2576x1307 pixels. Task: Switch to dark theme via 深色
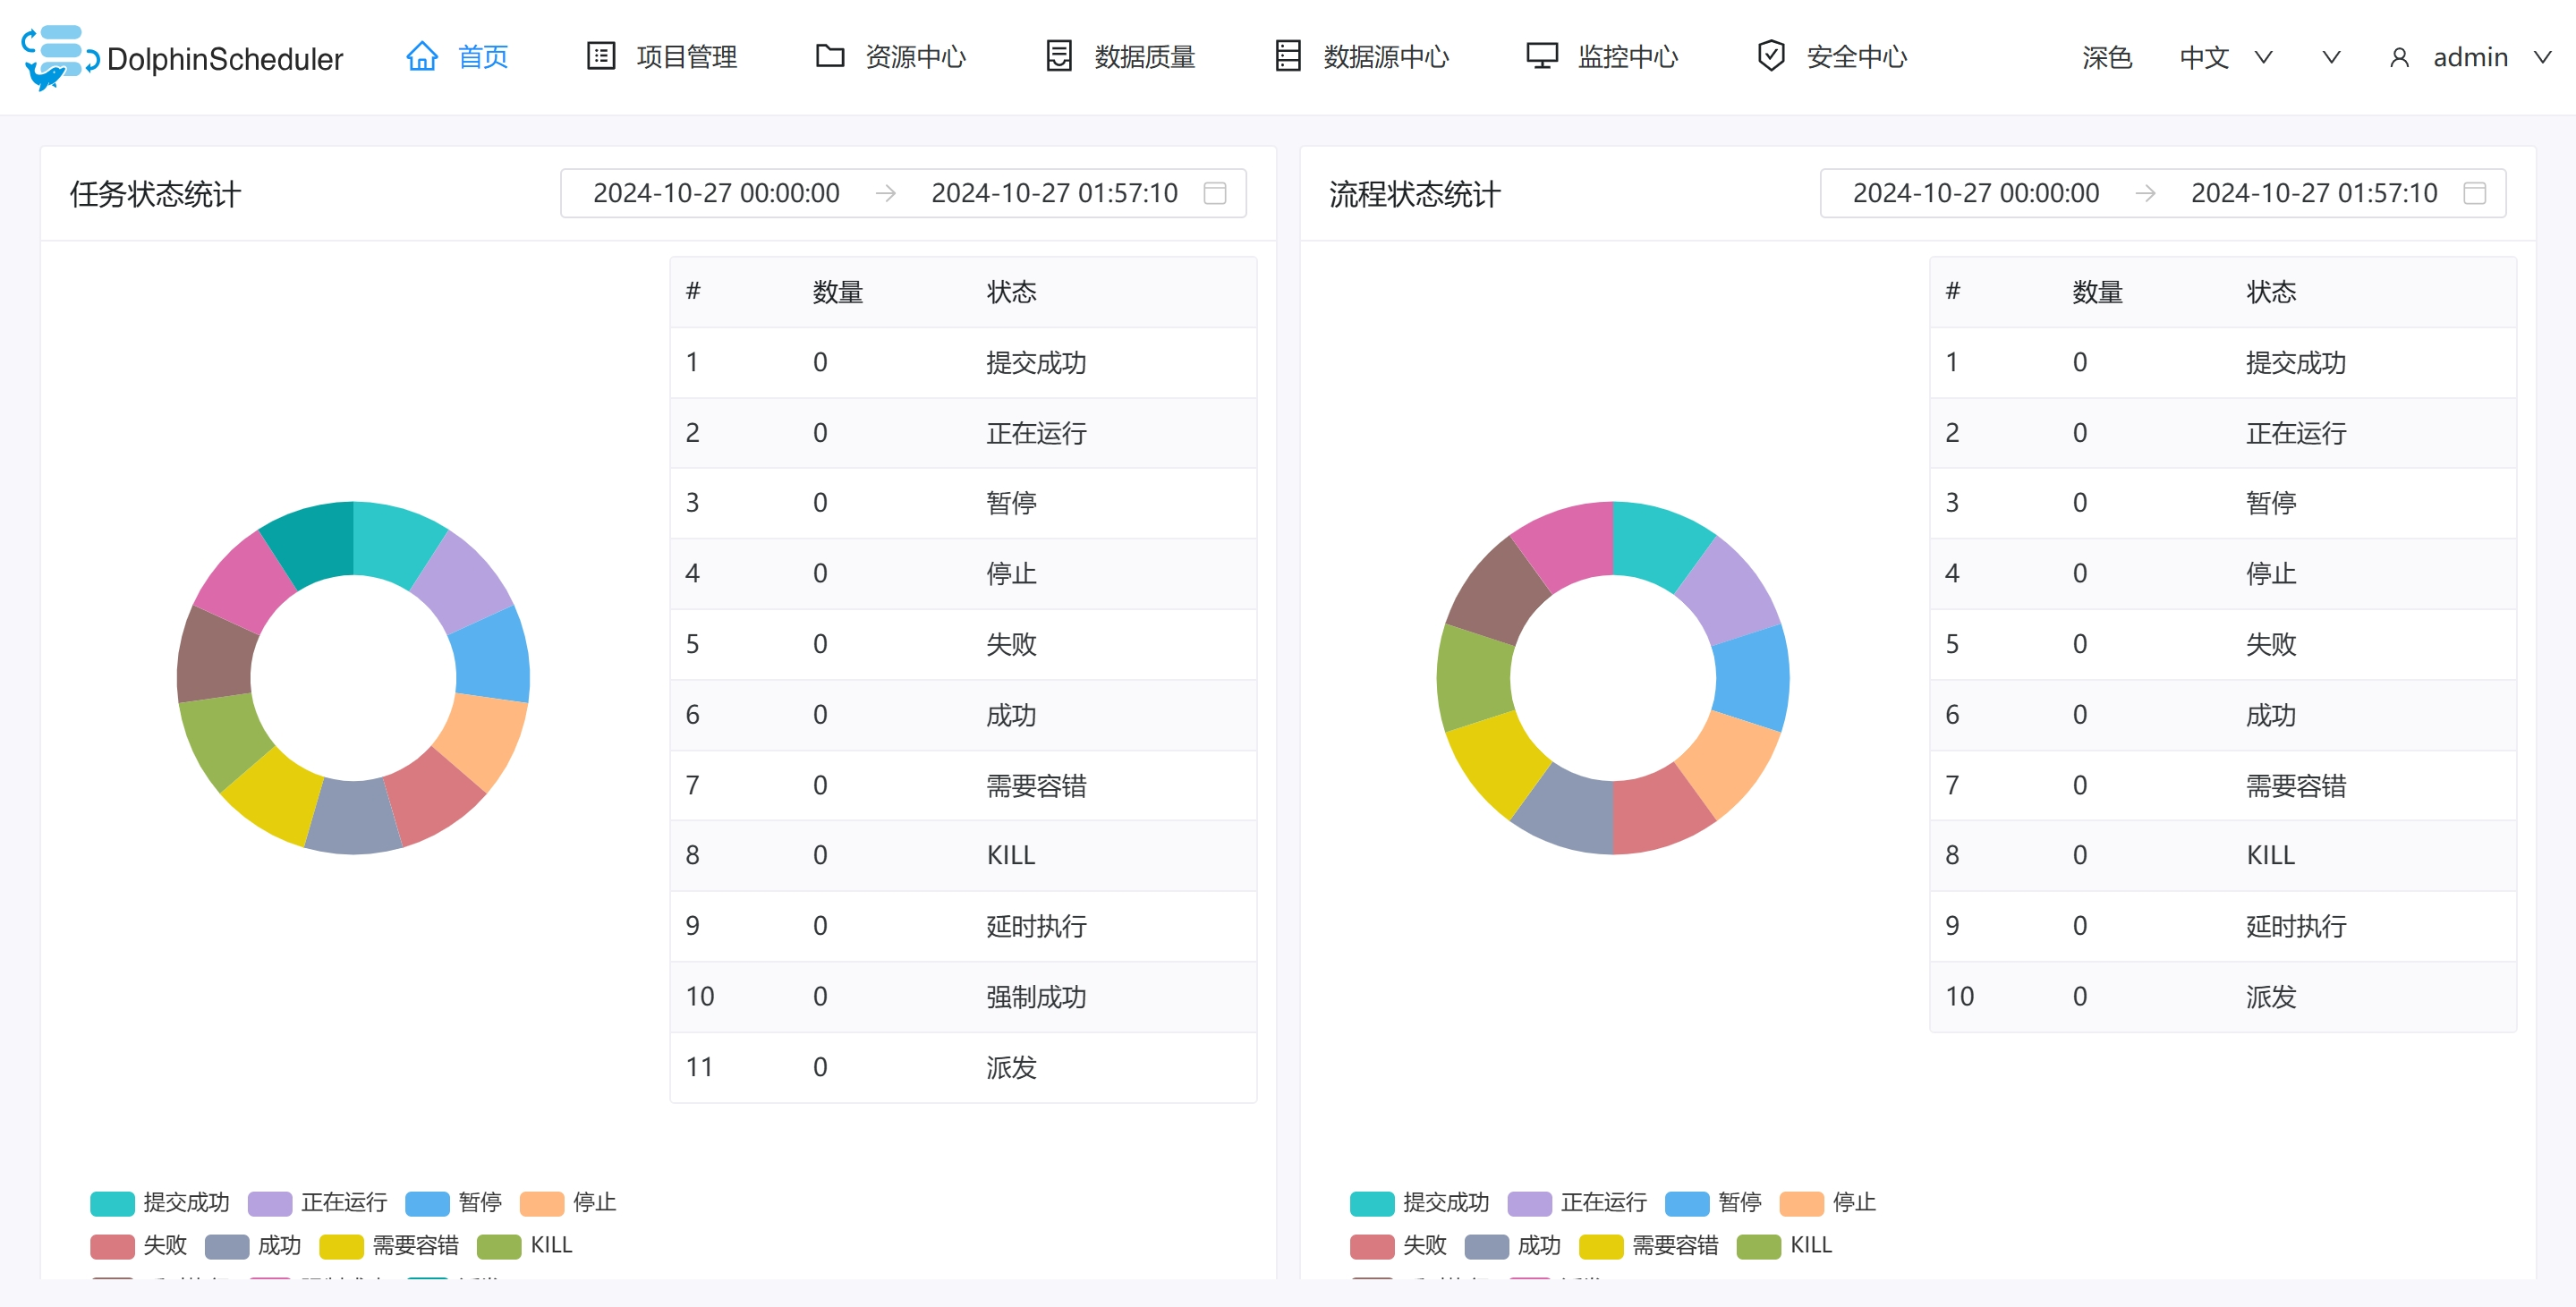coord(2106,57)
